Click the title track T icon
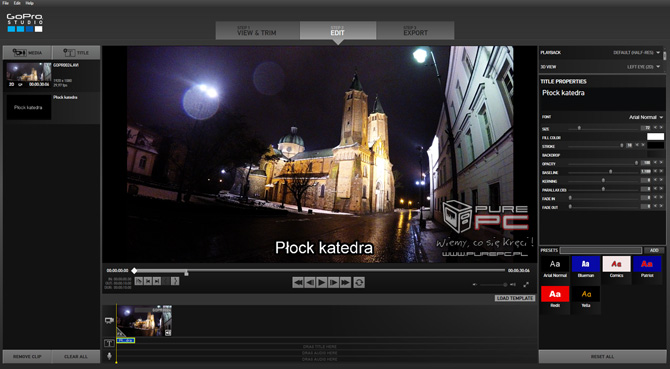The width and height of the screenshot is (670, 369). tap(109, 343)
